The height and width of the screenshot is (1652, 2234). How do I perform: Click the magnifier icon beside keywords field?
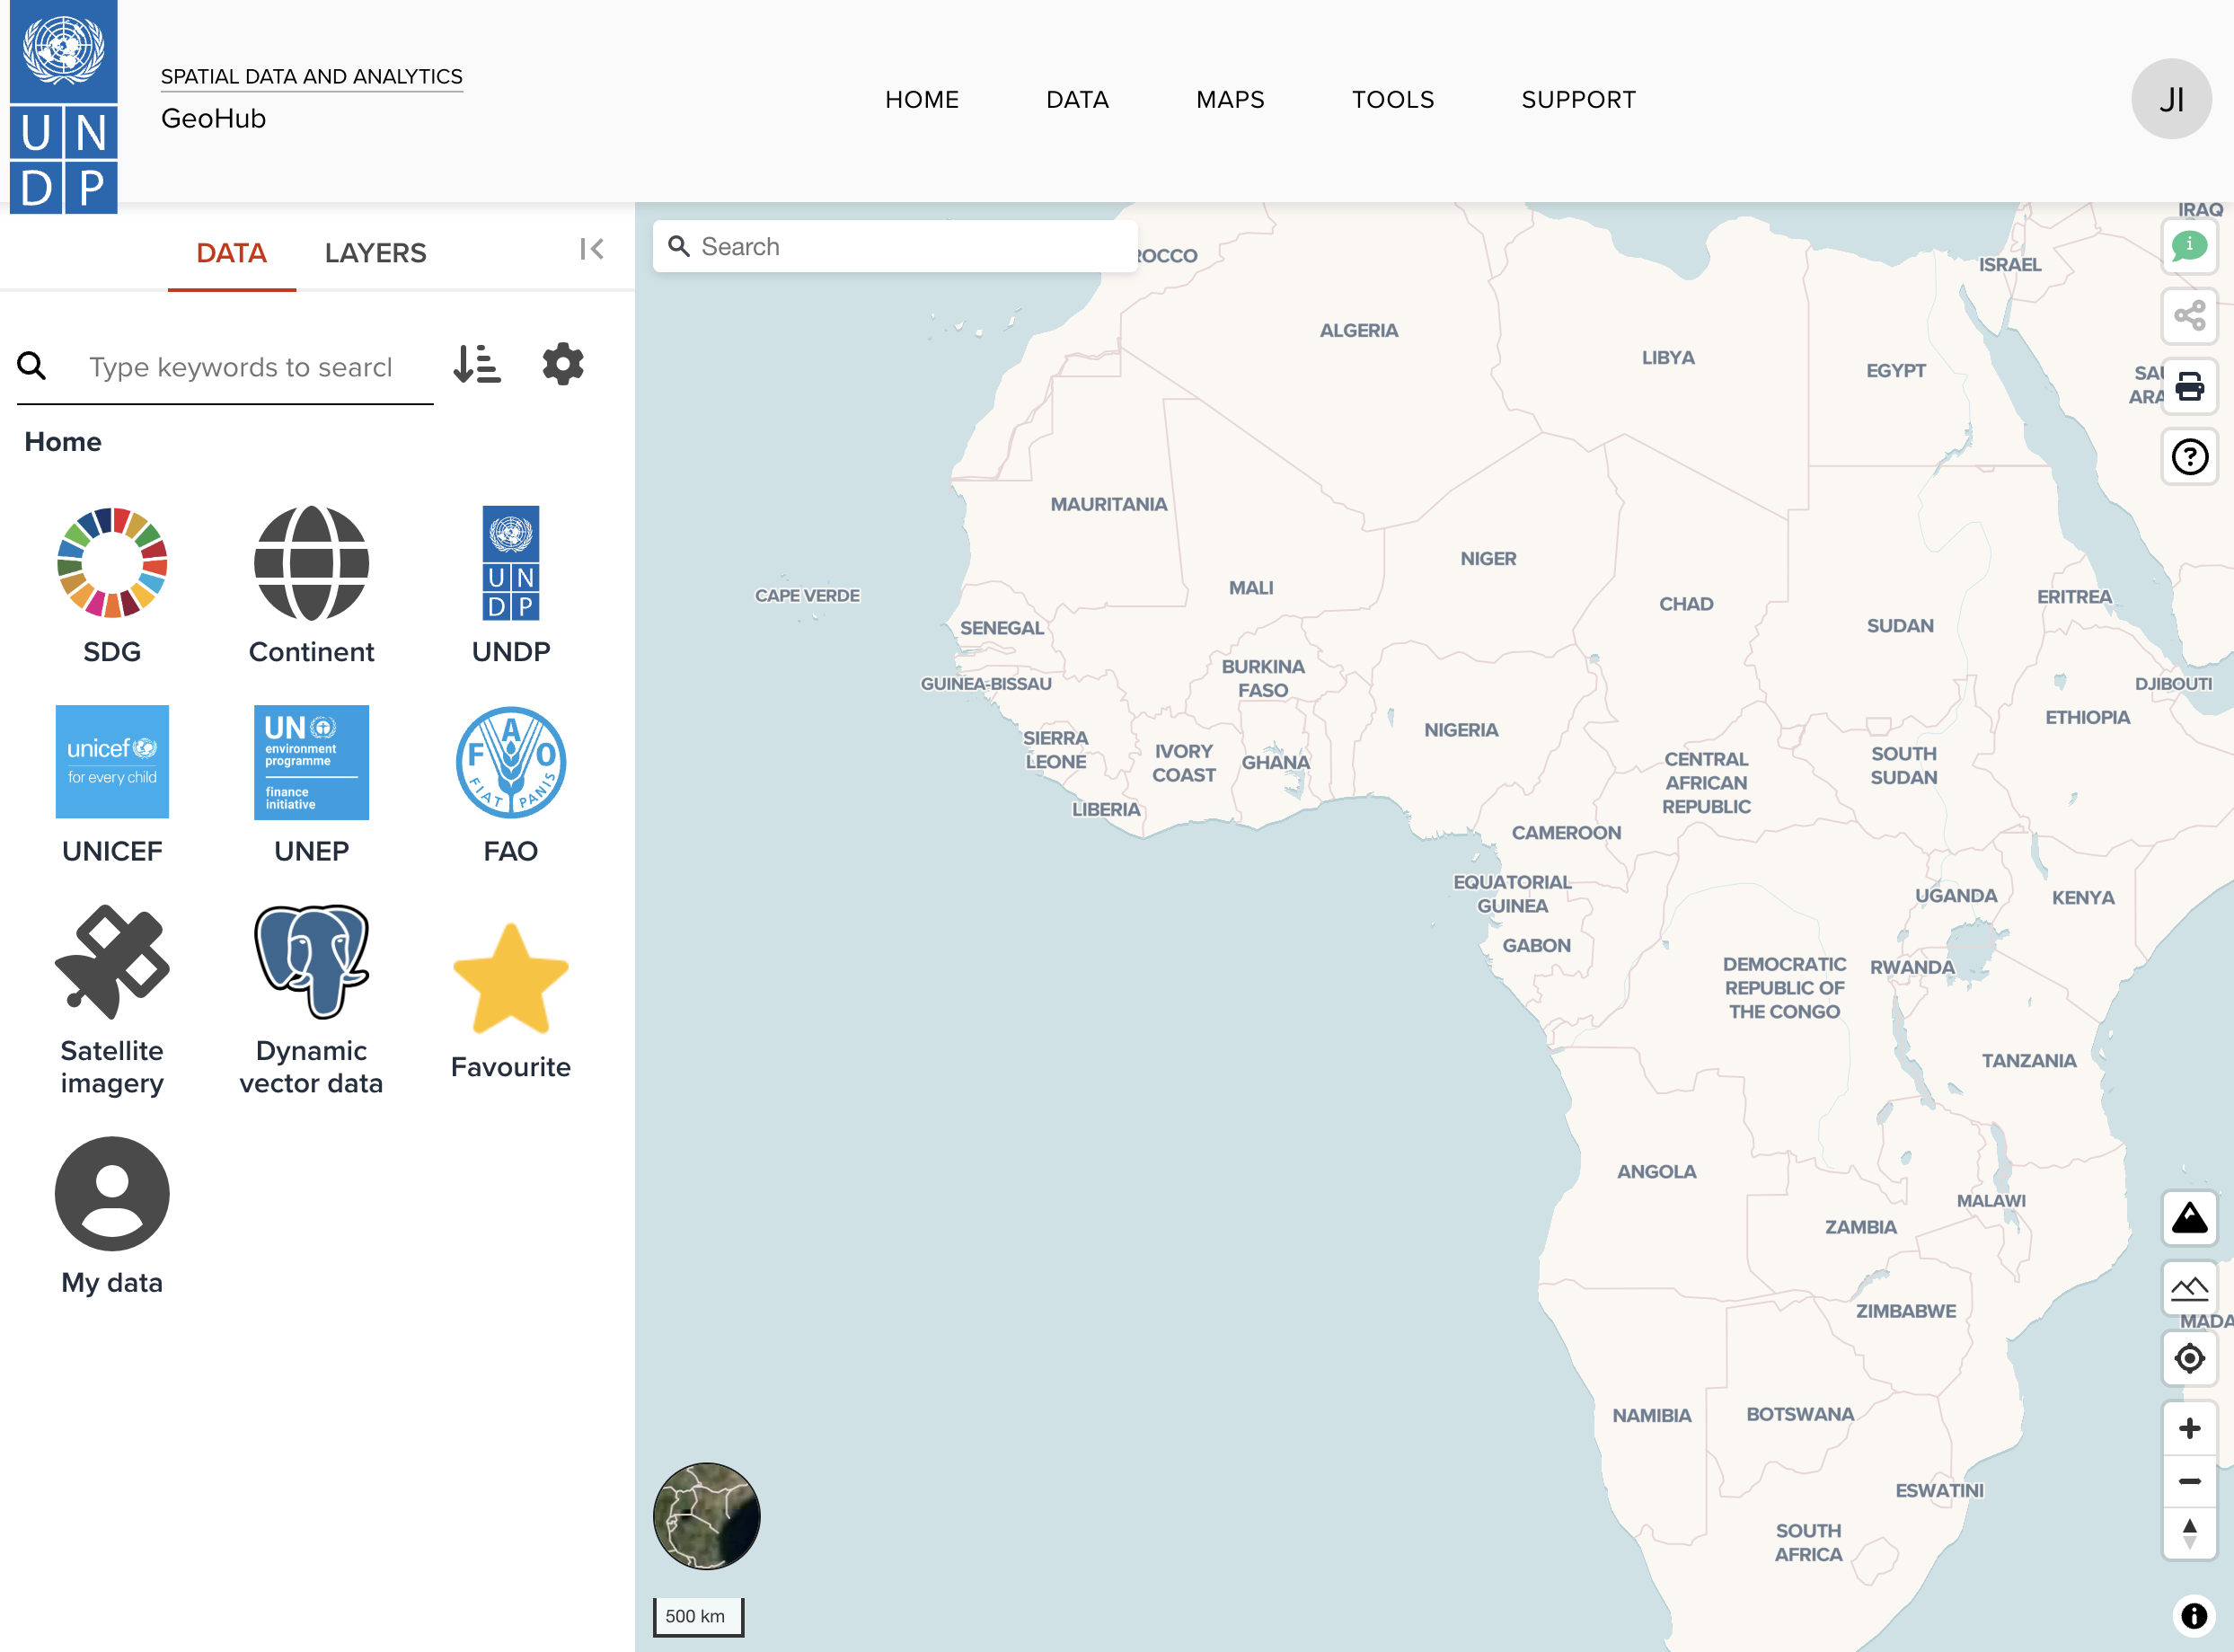click(32, 366)
